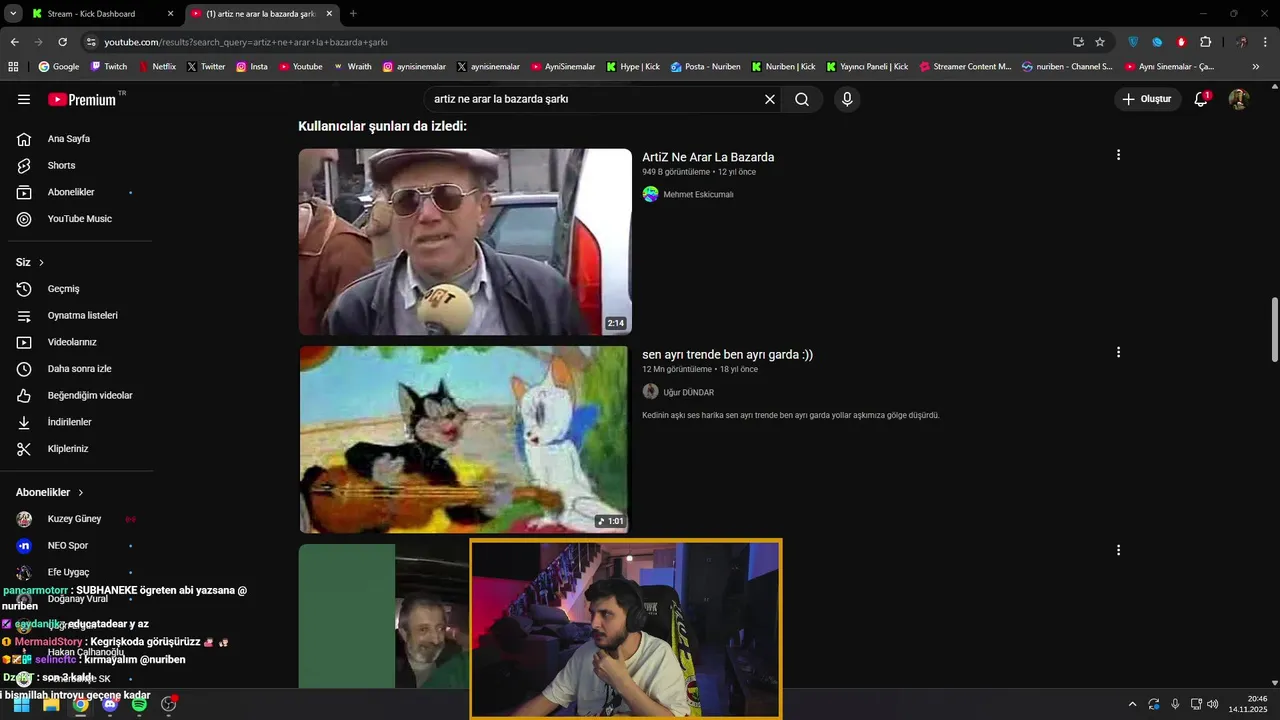This screenshot has width=1280, height=720.
Task: Visit Mehmet Eskicumalı channel
Action: pyautogui.click(x=698, y=195)
